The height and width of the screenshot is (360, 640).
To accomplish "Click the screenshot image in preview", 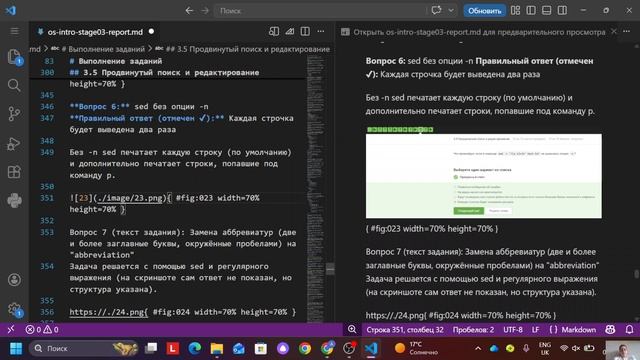I will [x=484, y=172].
